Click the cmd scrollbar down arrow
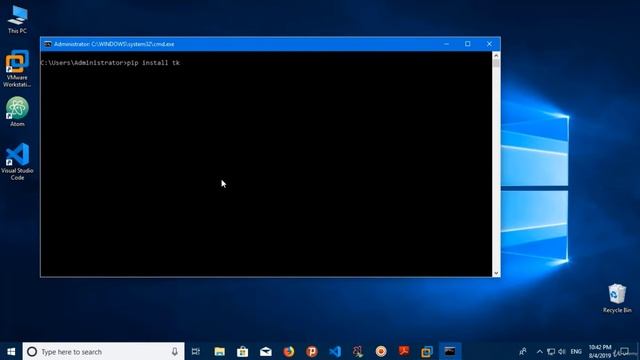Screen dimensions: 640x360 pos(496,273)
